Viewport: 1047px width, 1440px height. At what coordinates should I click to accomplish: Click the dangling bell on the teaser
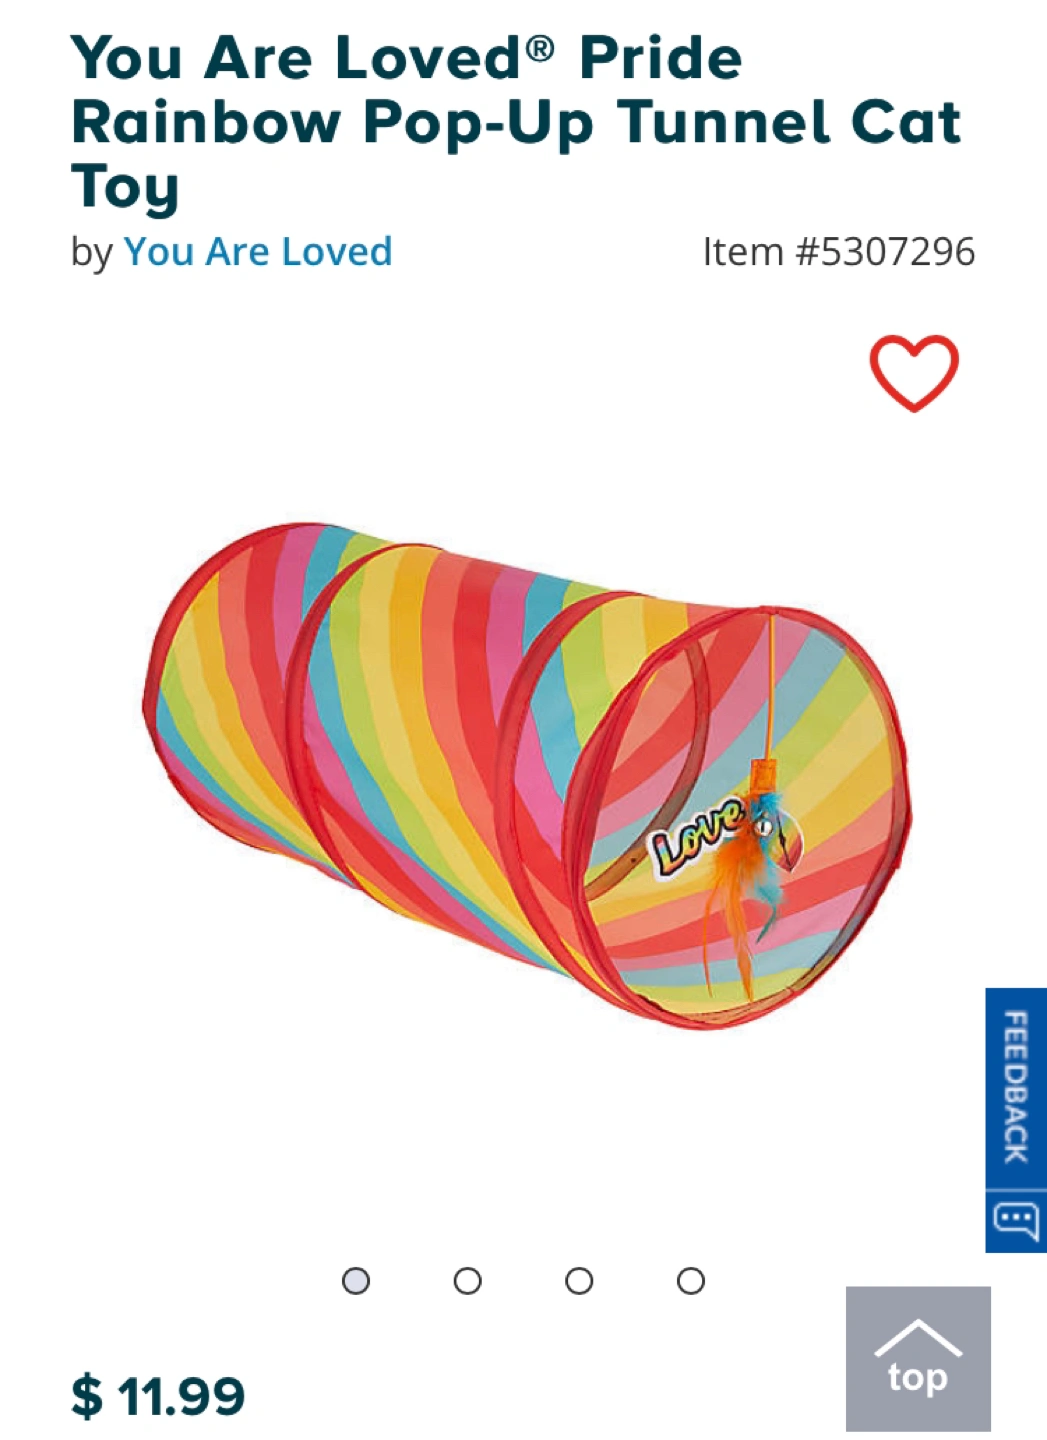[x=762, y=826]
